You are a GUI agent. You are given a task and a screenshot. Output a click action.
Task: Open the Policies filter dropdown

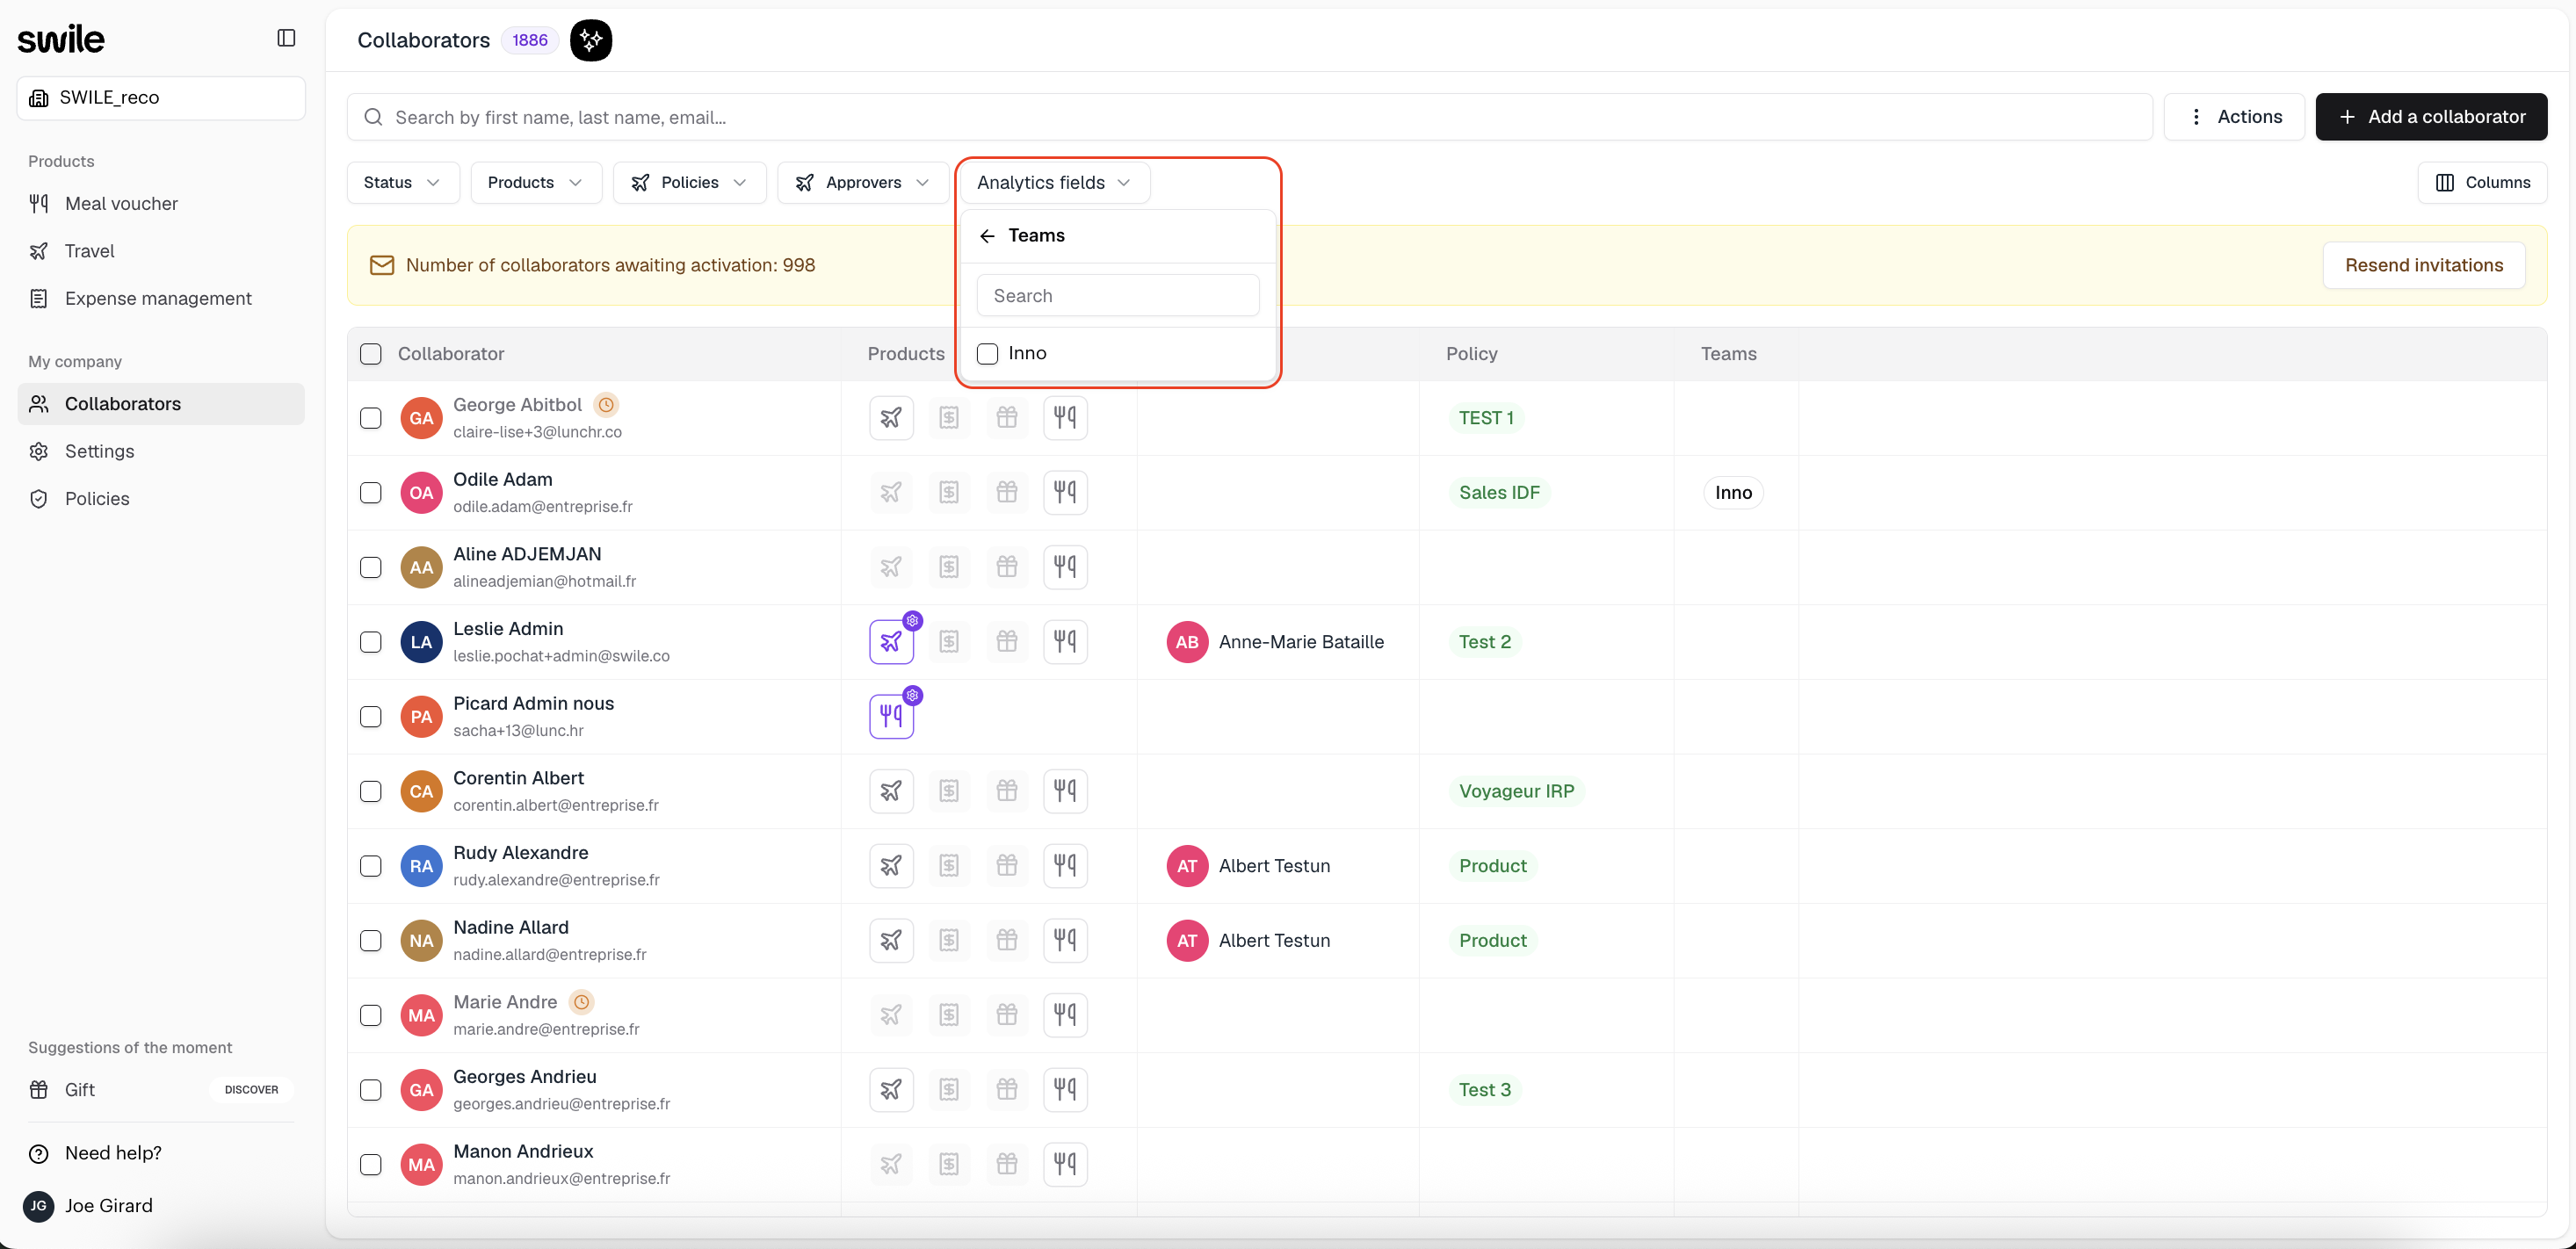pos(689,183)
